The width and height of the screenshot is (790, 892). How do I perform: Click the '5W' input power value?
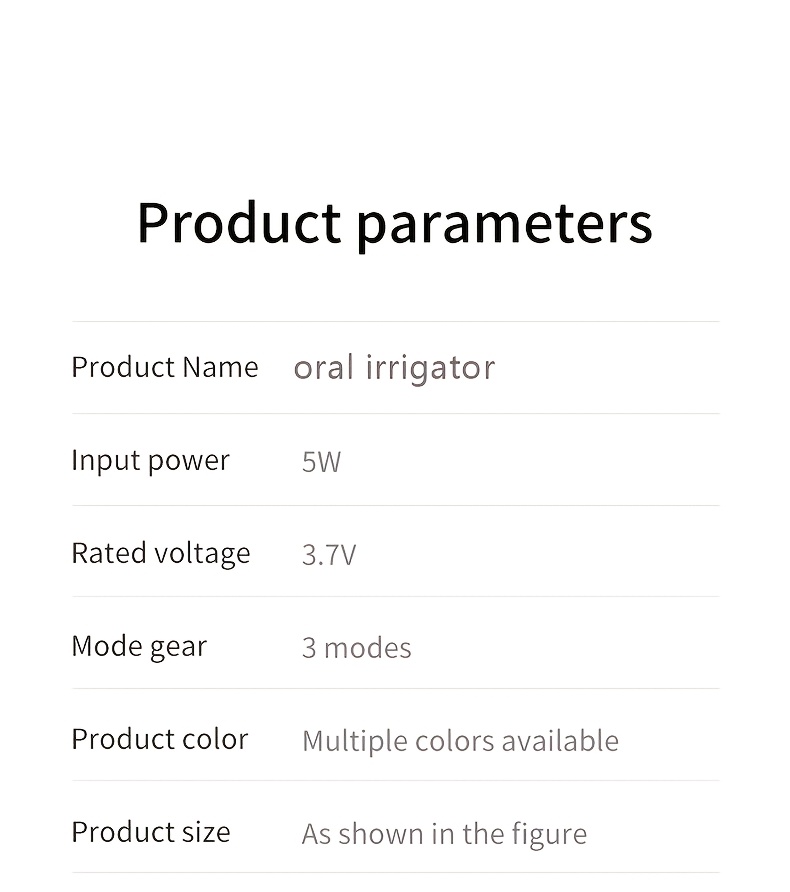[x=321, y=462]
